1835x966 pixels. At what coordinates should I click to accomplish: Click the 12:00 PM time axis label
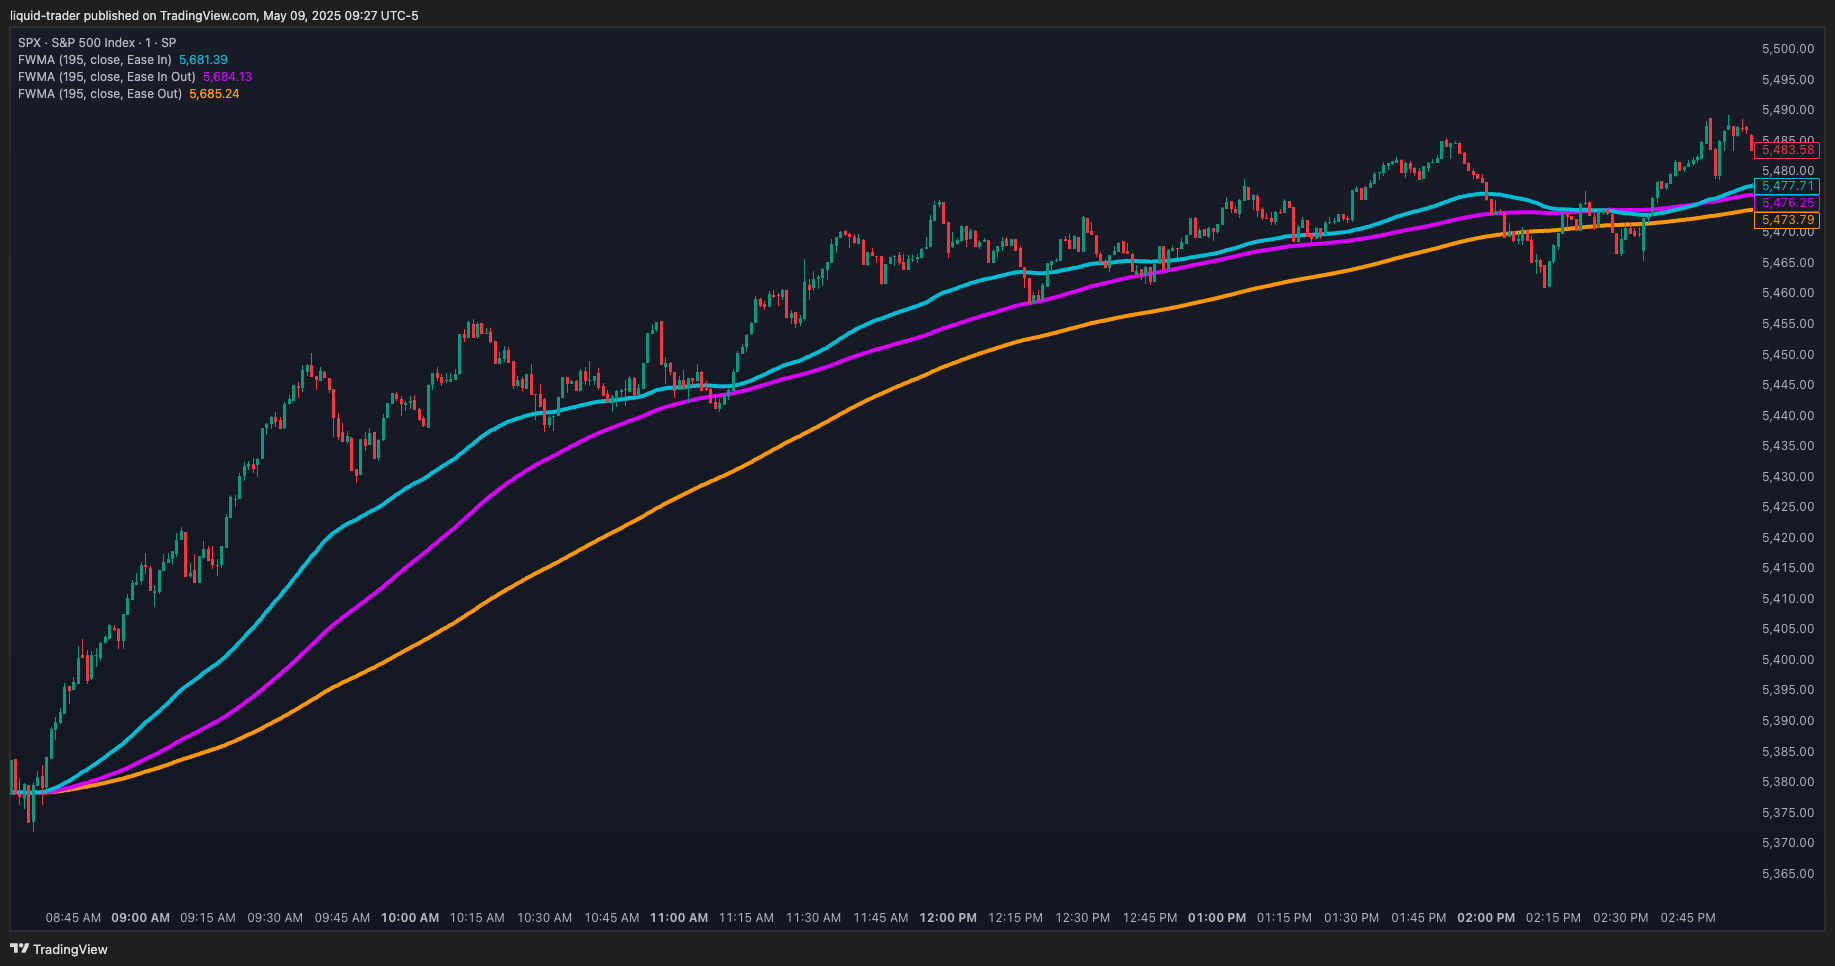[x=948, y=918]
